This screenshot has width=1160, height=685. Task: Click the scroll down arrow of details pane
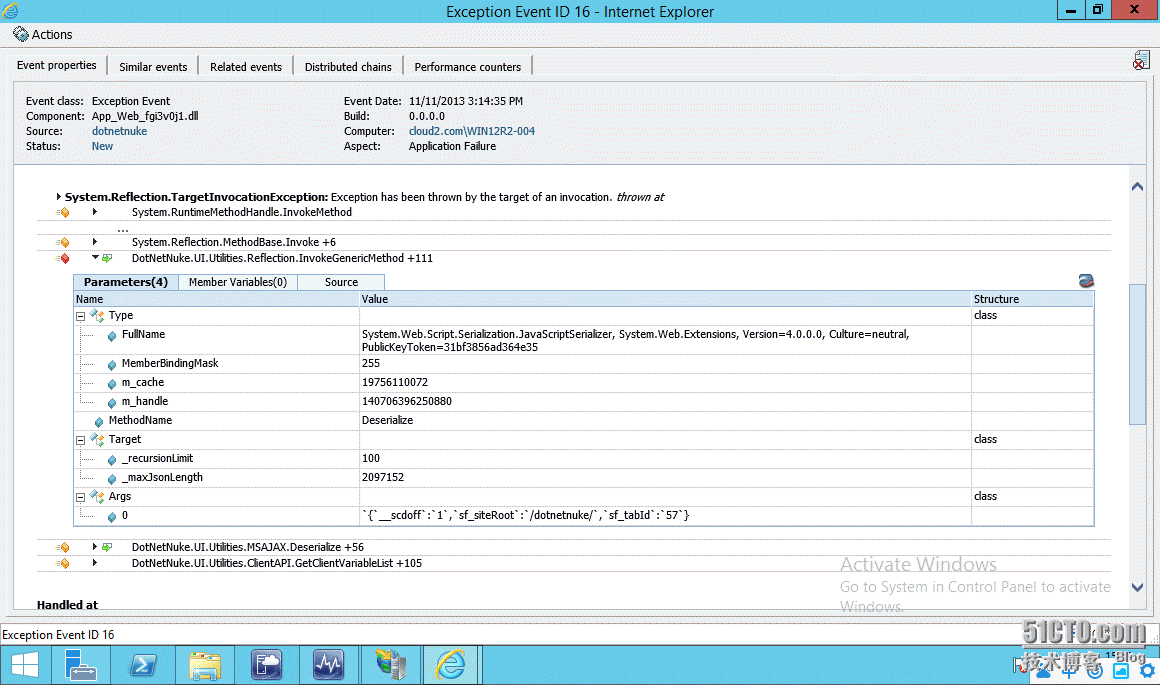pos(1138,587)
